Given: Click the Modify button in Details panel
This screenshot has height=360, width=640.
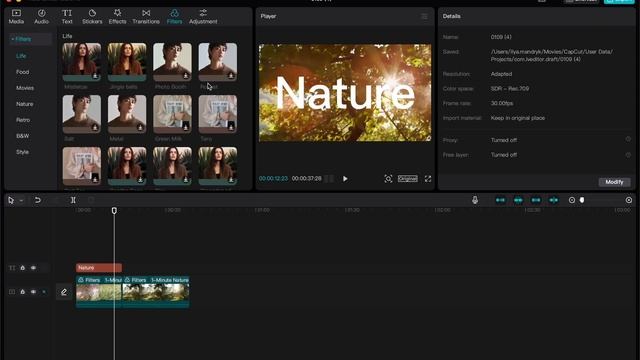Looking at the screenshot, I should [x=614, y=182].
